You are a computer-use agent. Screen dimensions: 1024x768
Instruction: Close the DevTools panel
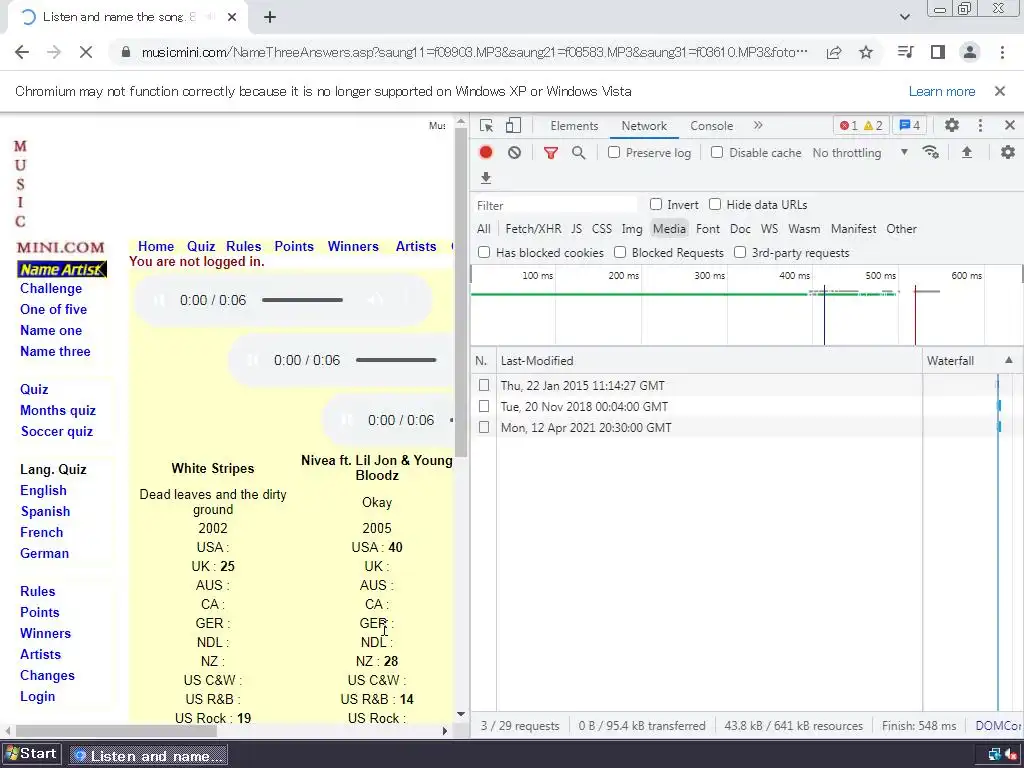1010,125
